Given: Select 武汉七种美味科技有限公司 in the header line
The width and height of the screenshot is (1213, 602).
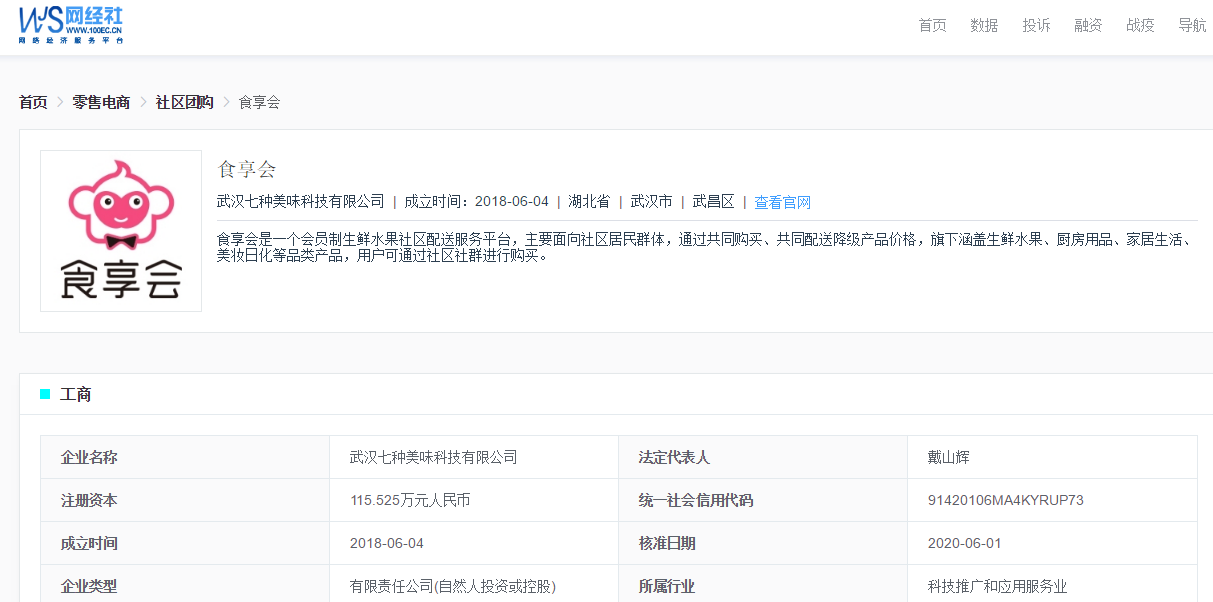Looking at the screenshot, I should (x=300, y=201).
